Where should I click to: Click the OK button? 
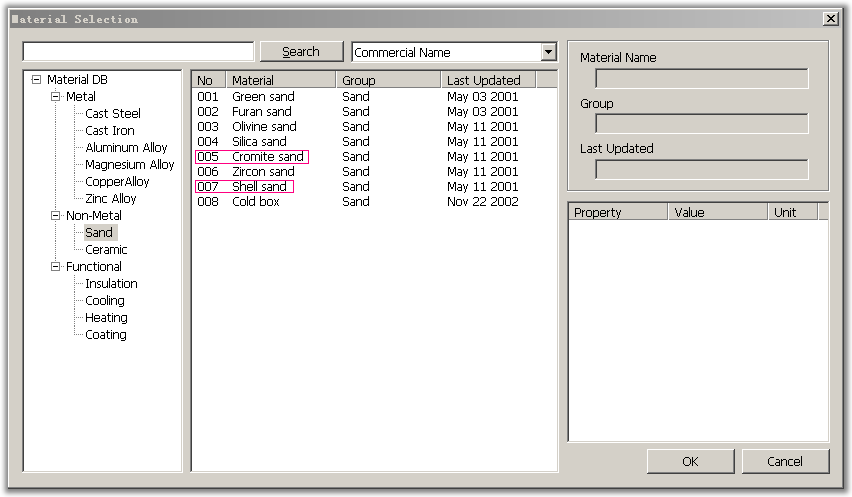(x=690, y=461)
